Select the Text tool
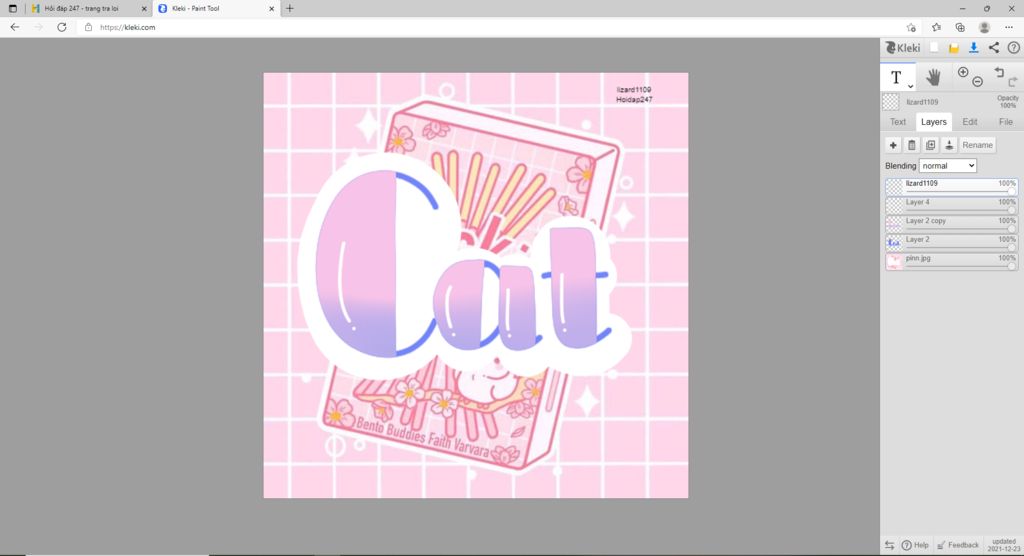Image resolution: width=1024 pixels, height=556 pixels. (896, 77)
